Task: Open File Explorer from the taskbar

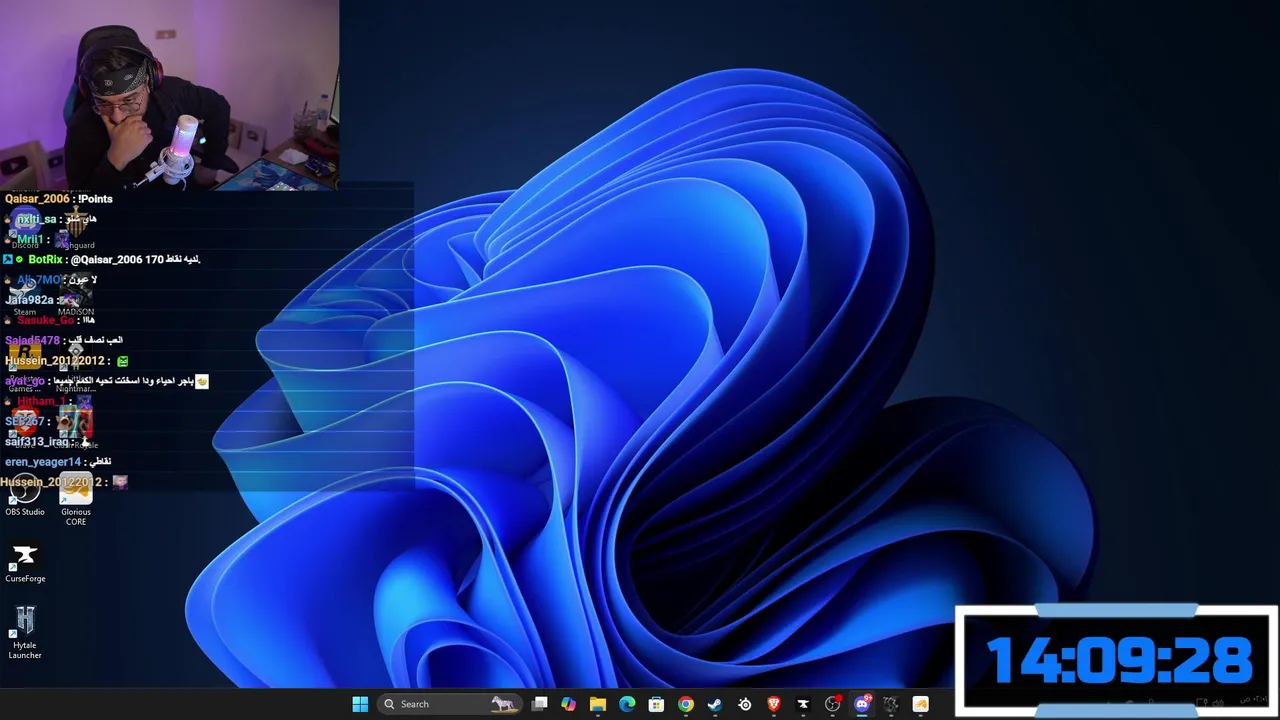Action: [x=597, y=704]
